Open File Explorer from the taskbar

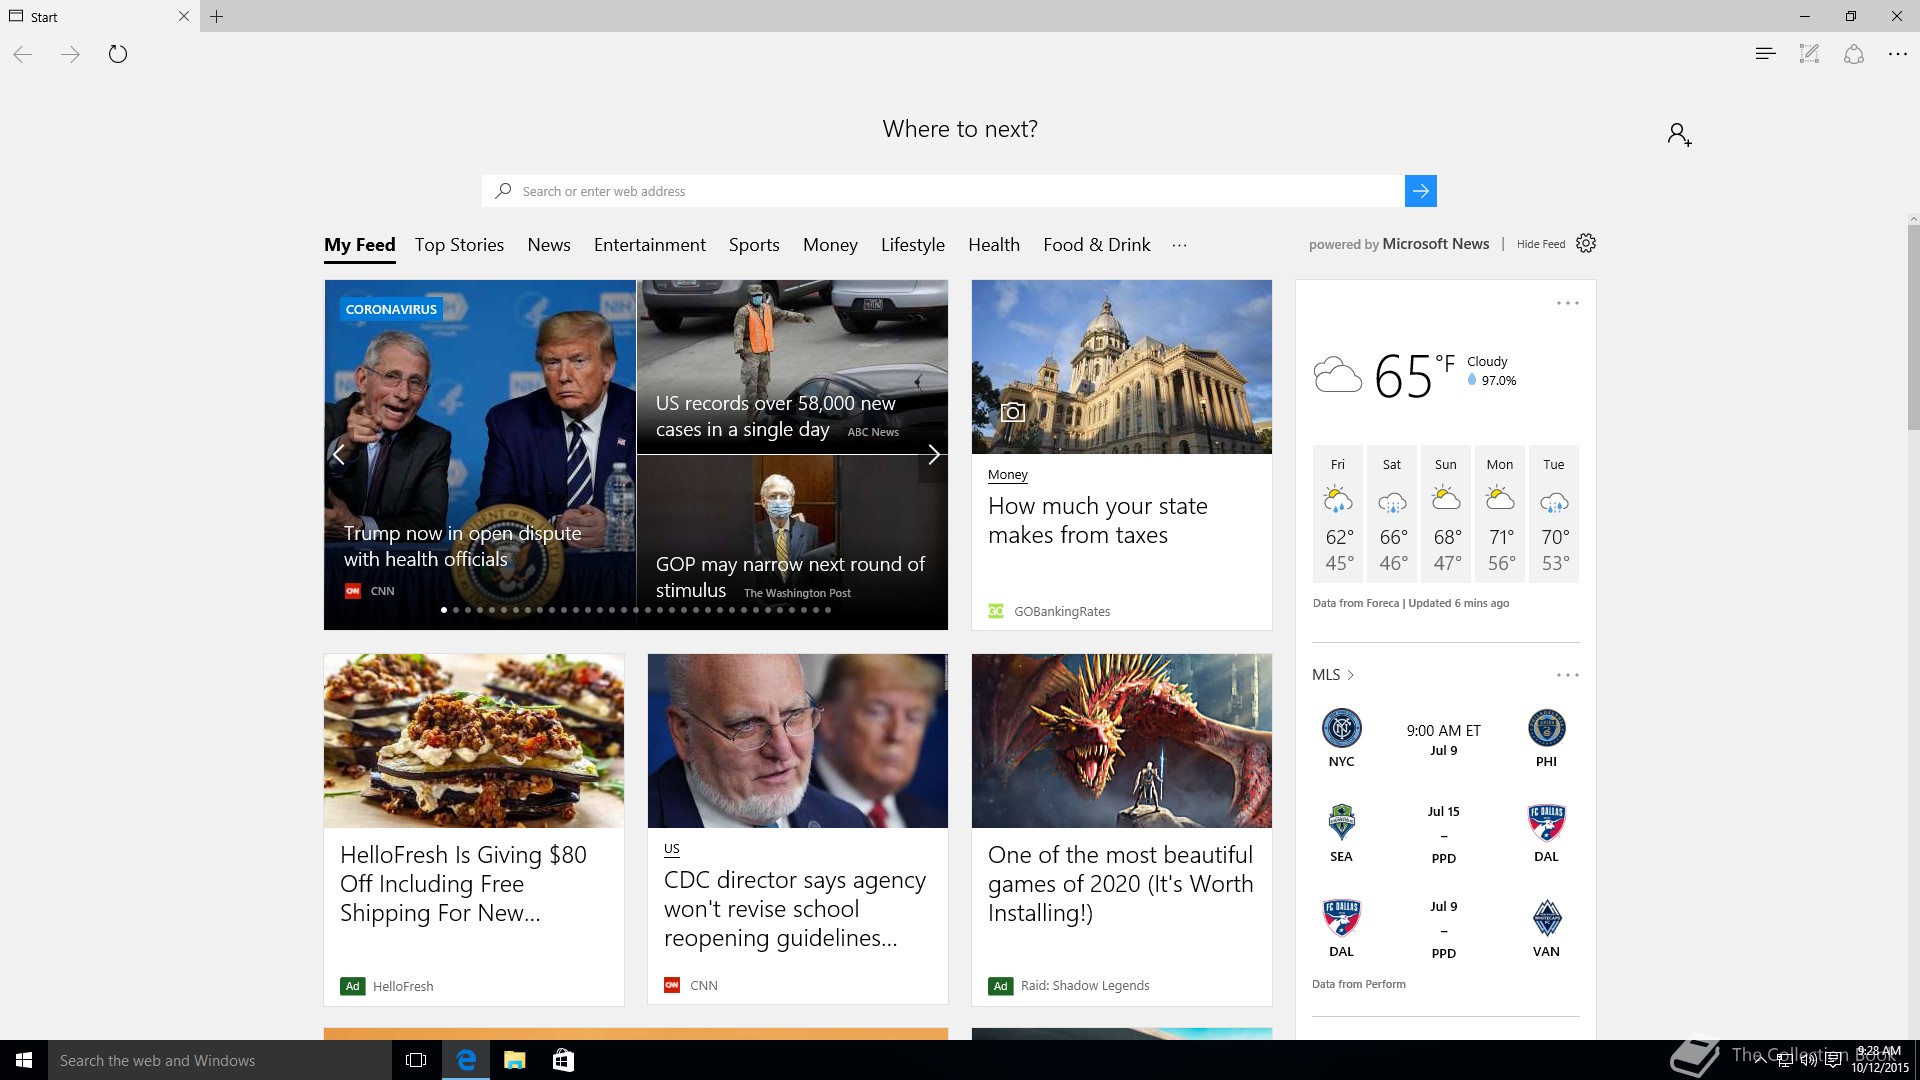tap(515, 1060)
